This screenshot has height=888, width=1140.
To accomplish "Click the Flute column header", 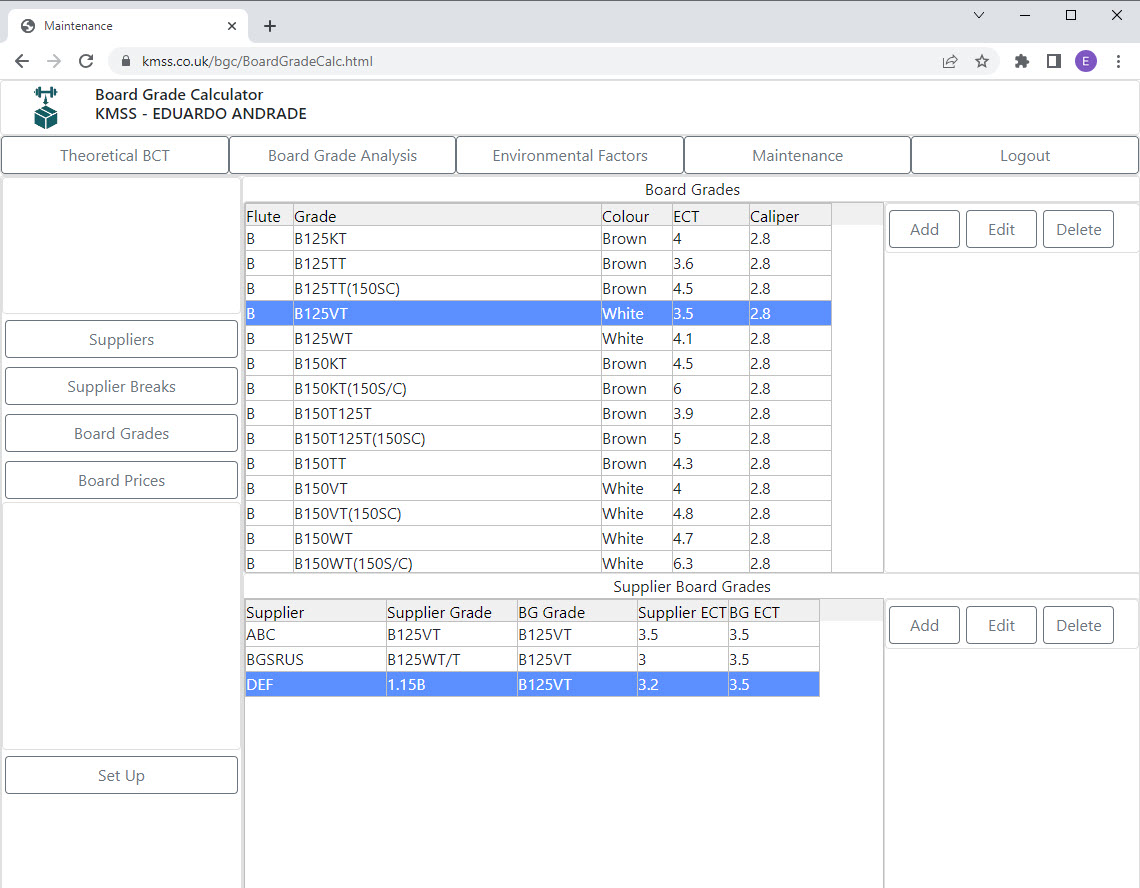I will point(269,216).
